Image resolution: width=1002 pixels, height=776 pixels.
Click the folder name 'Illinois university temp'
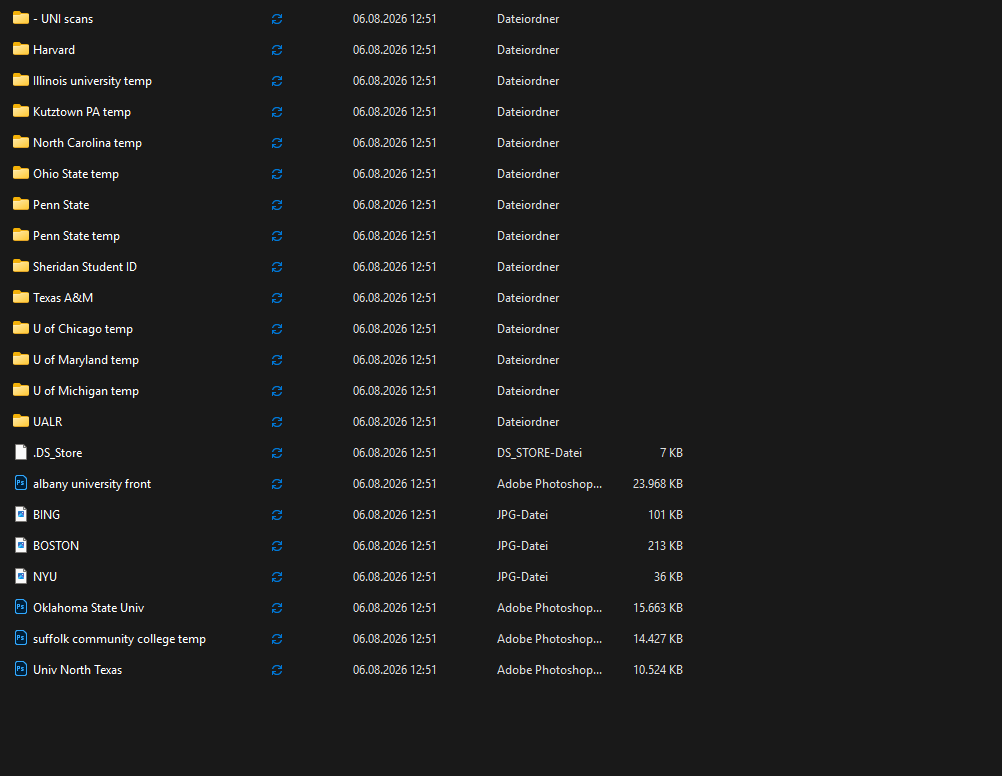[93, 81]
